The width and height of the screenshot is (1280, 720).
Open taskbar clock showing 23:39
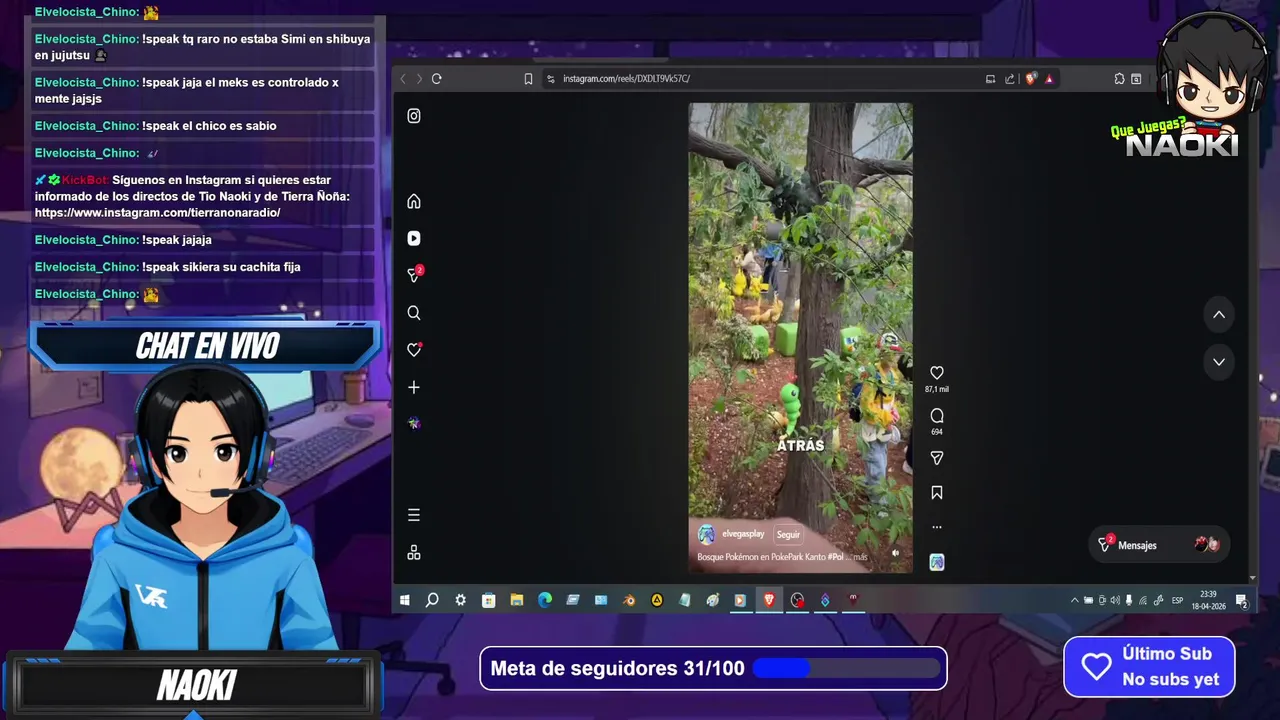[x=1208, y=600]
